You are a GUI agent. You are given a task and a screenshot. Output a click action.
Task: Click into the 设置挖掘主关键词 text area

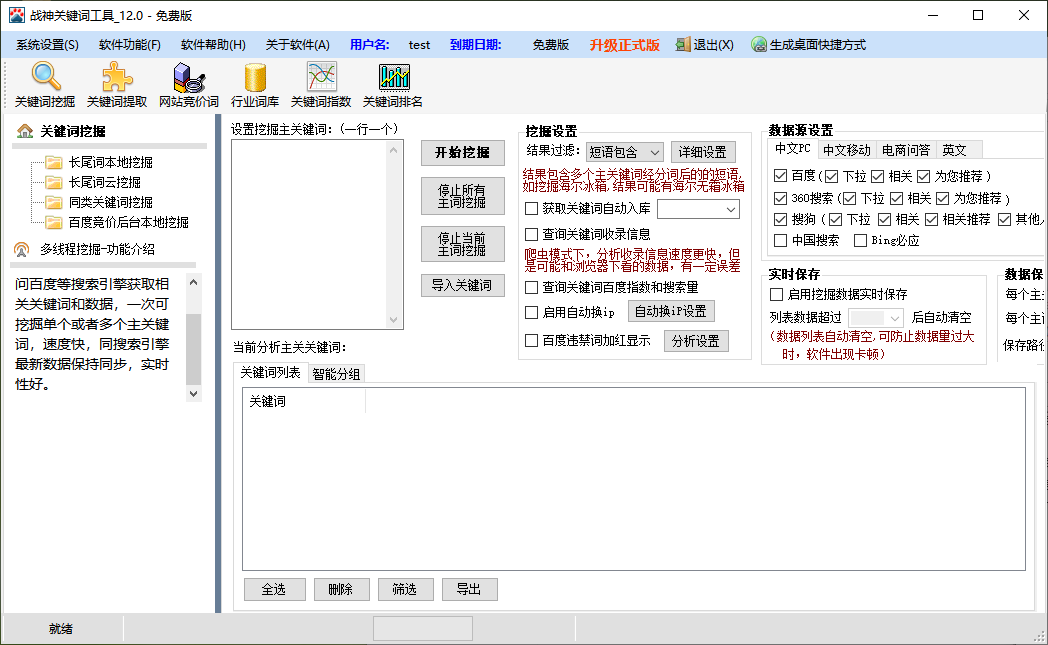point(310,235)
